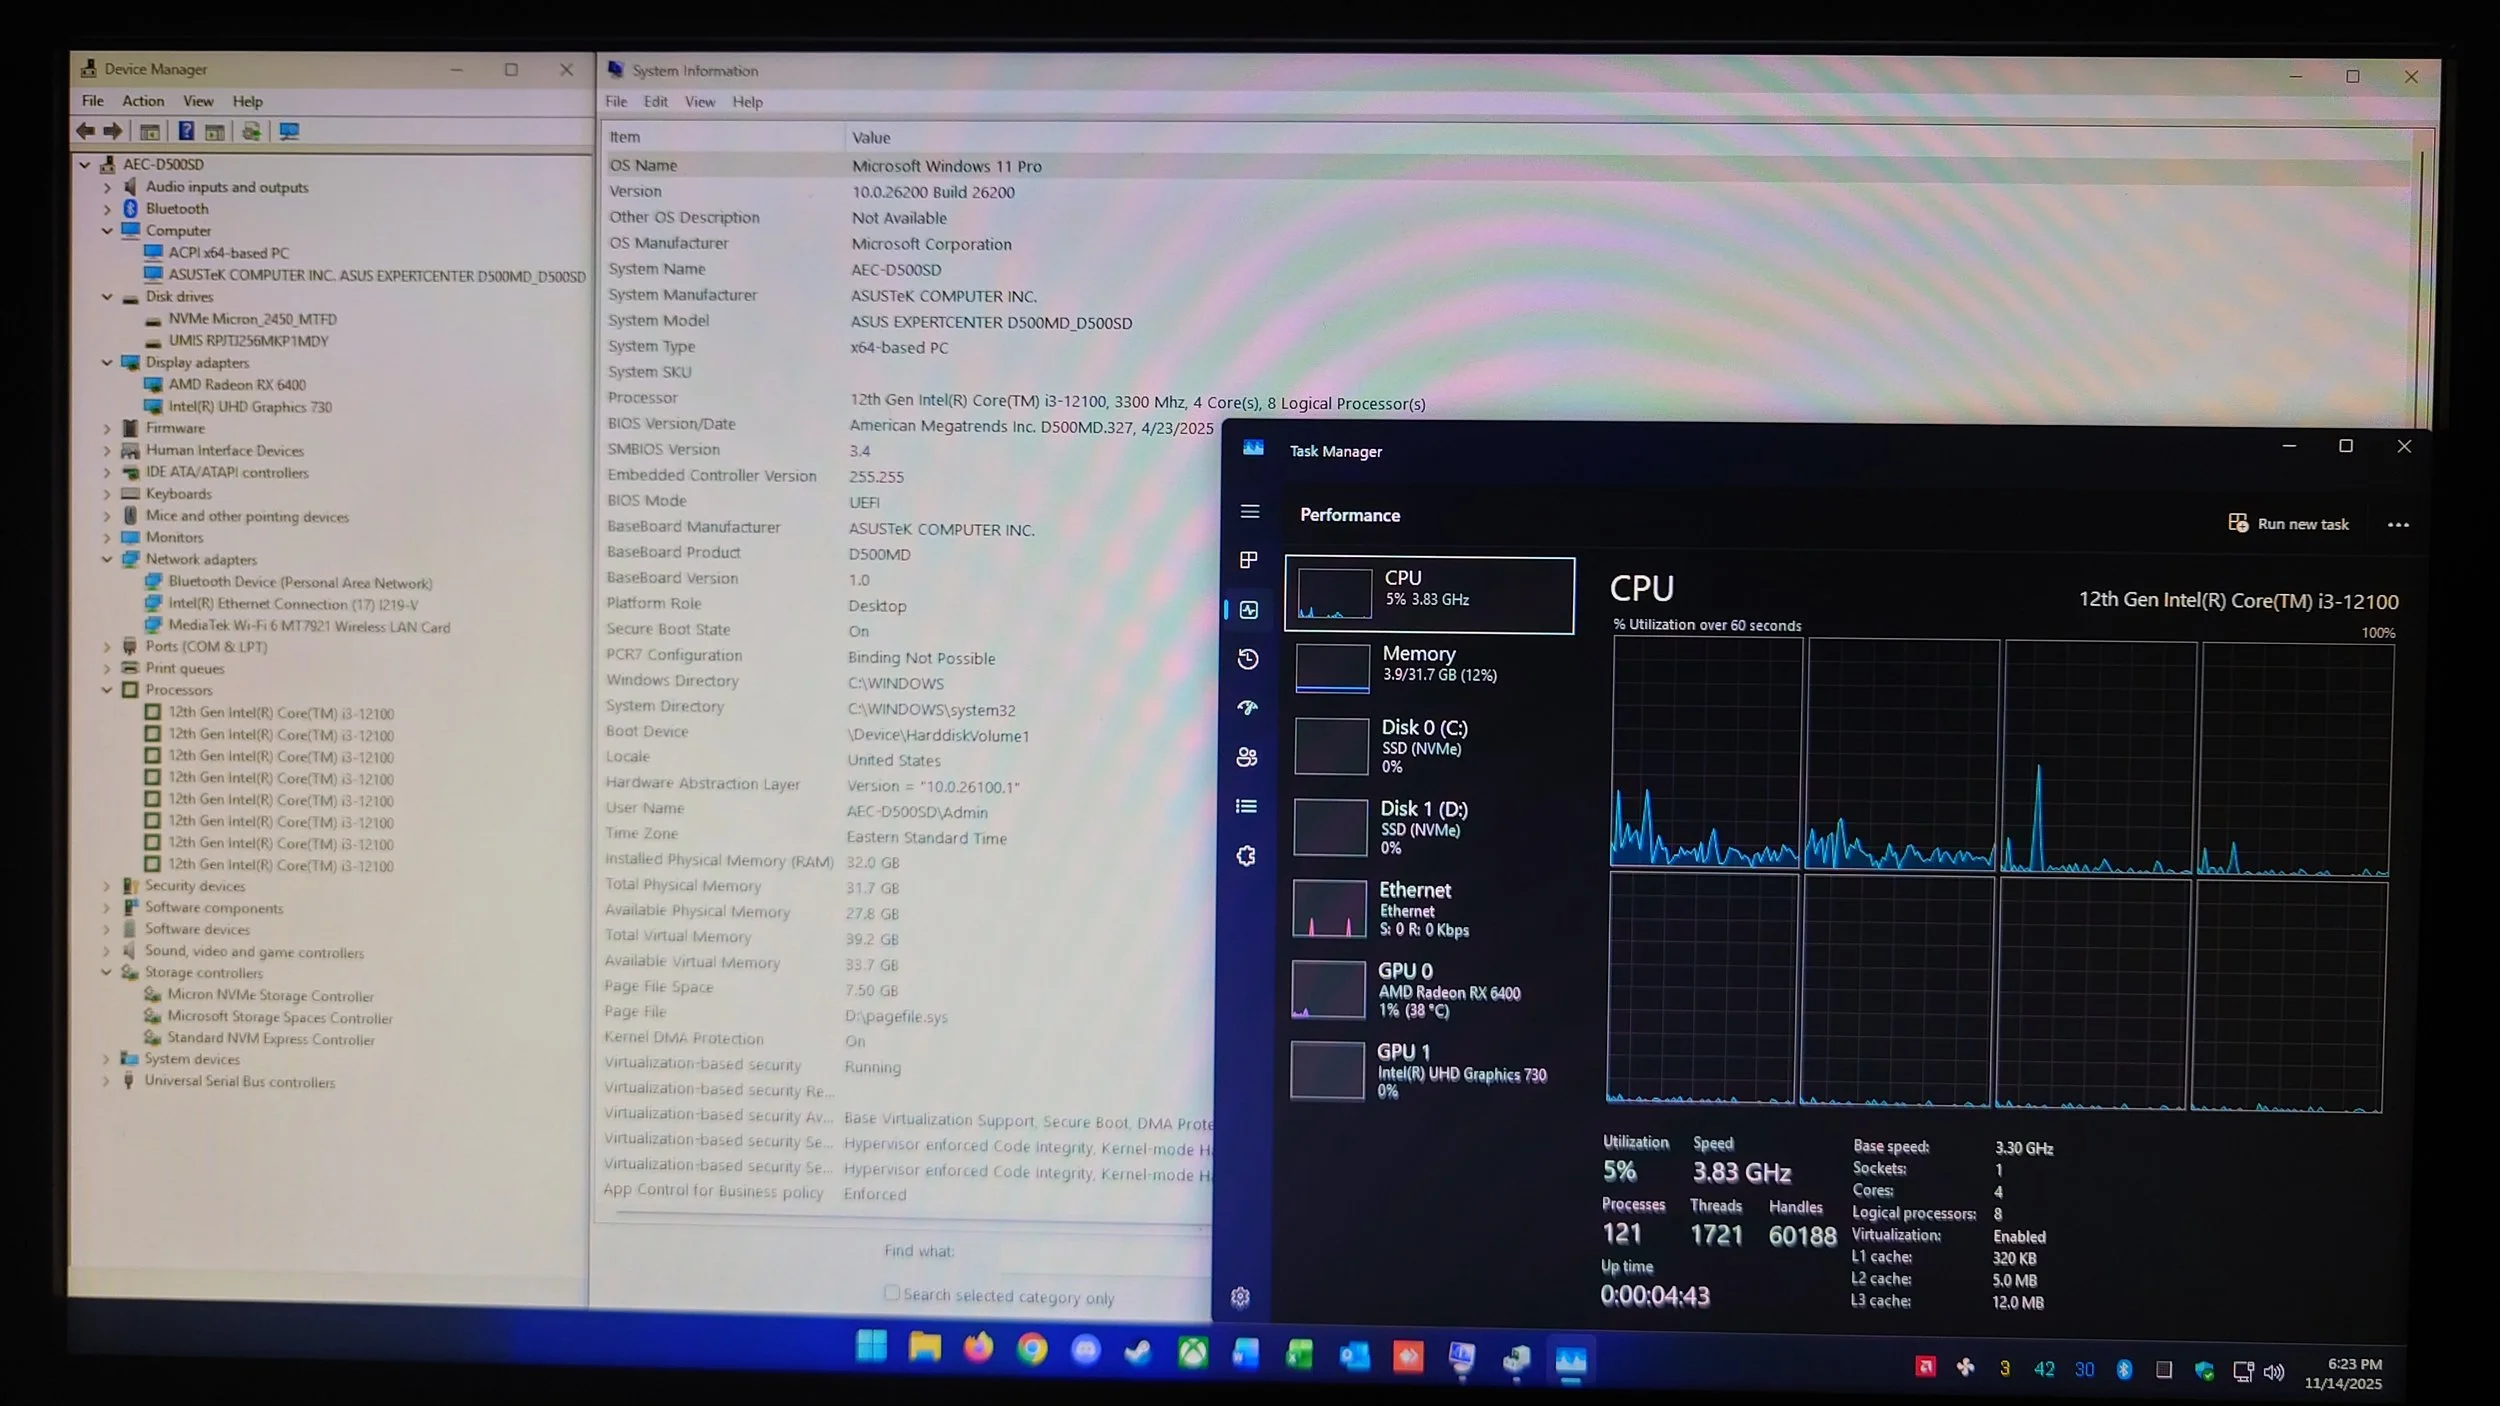
Task: Toggle 'Search selected category only' checkbox
Action: click(892, 1292)
